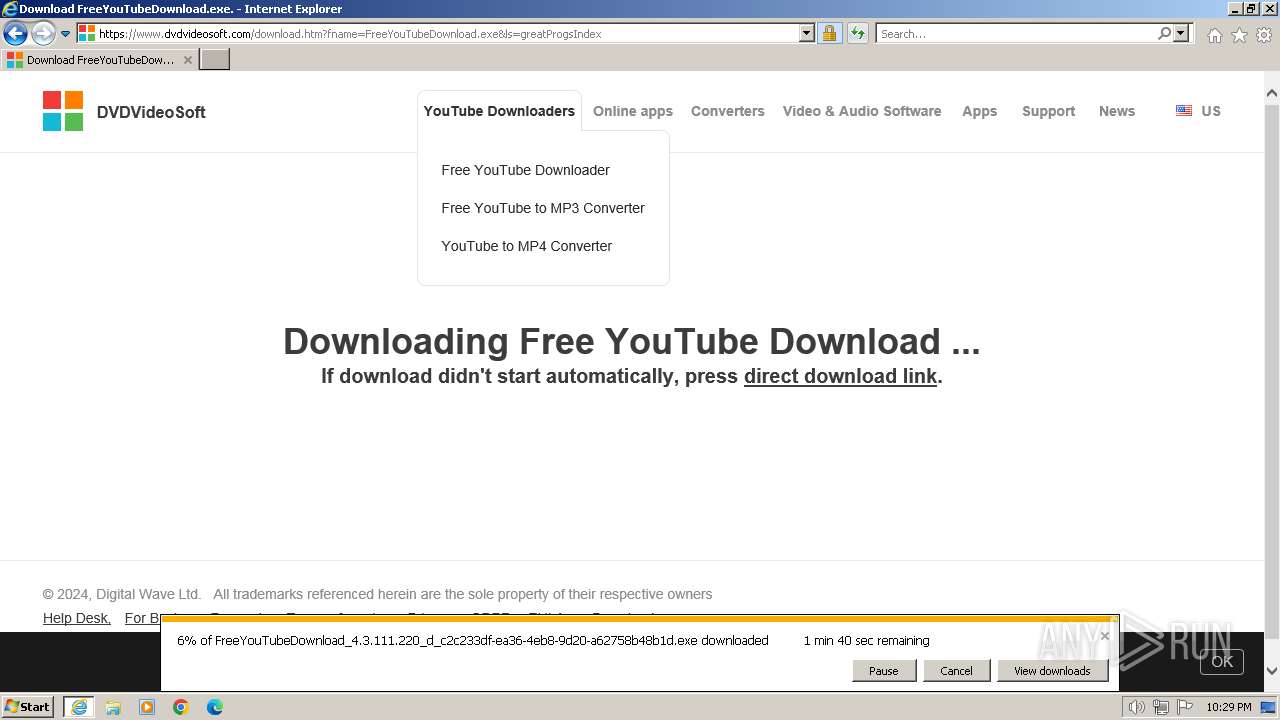Click the US flag icon

point(1184,111)
